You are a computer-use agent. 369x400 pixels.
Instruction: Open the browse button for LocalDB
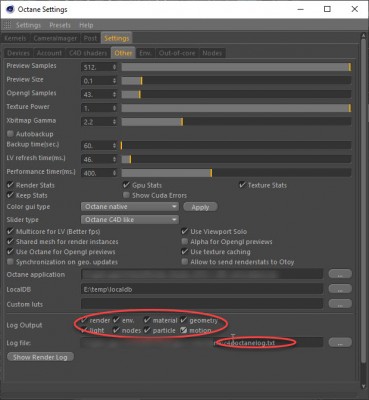(340, 289)
